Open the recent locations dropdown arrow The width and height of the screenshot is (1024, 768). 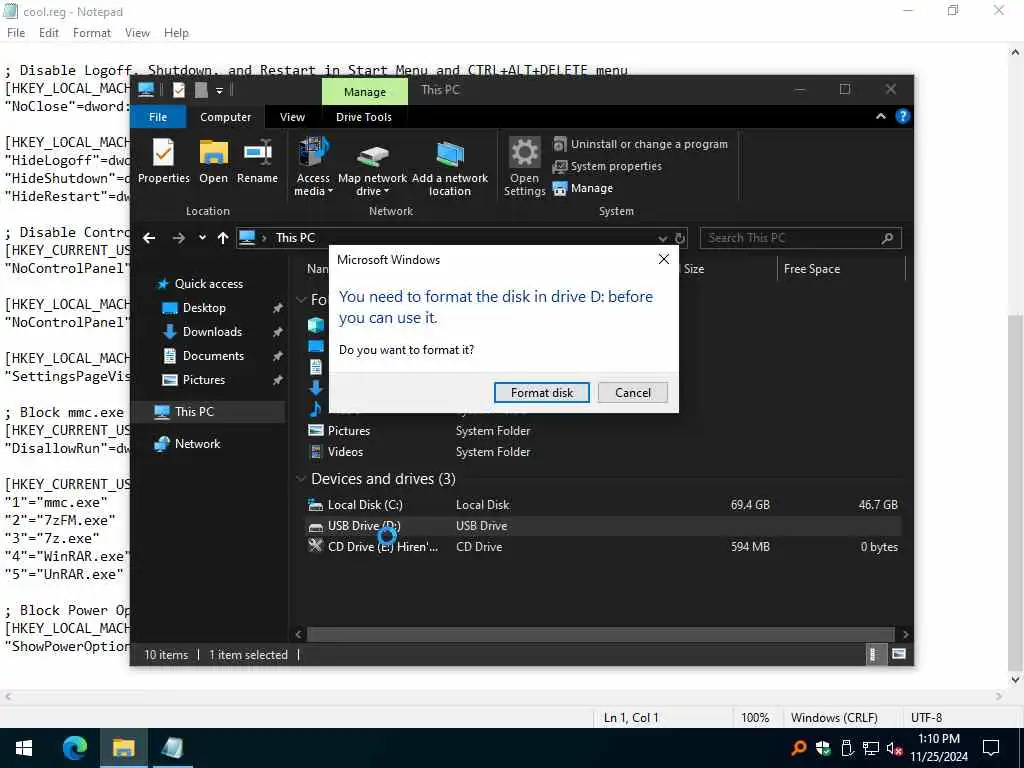[202, 238]
